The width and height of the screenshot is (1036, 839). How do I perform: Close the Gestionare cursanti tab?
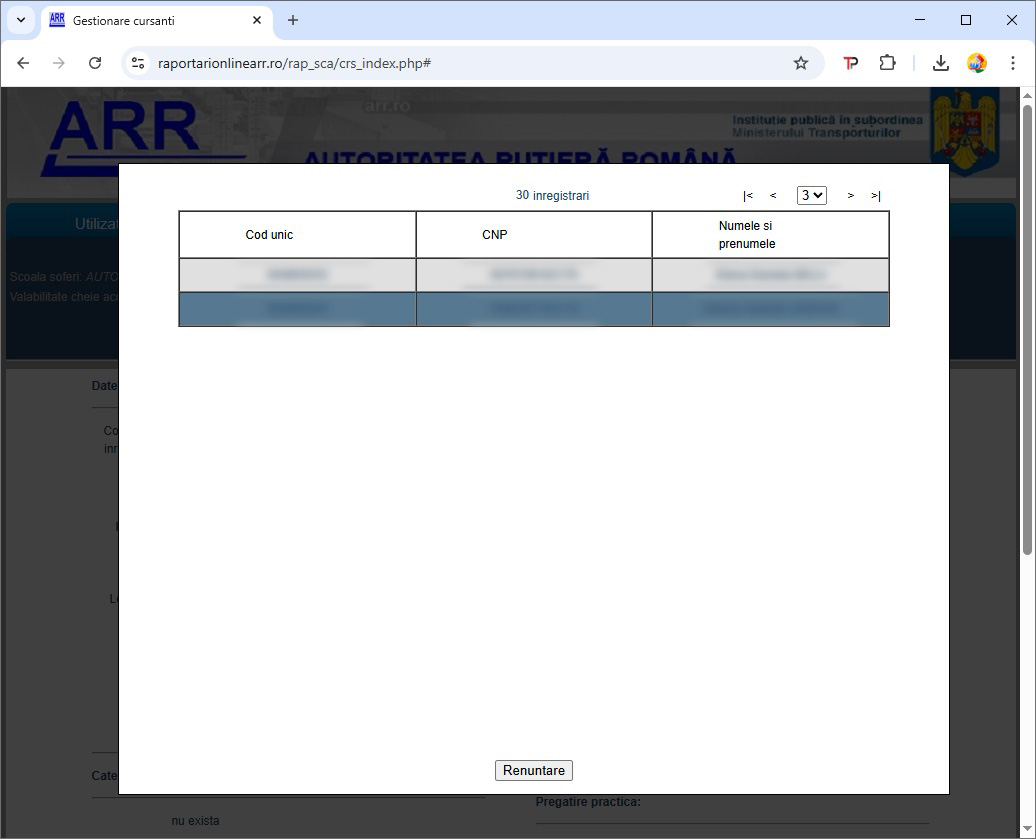[x=257, y=20]
